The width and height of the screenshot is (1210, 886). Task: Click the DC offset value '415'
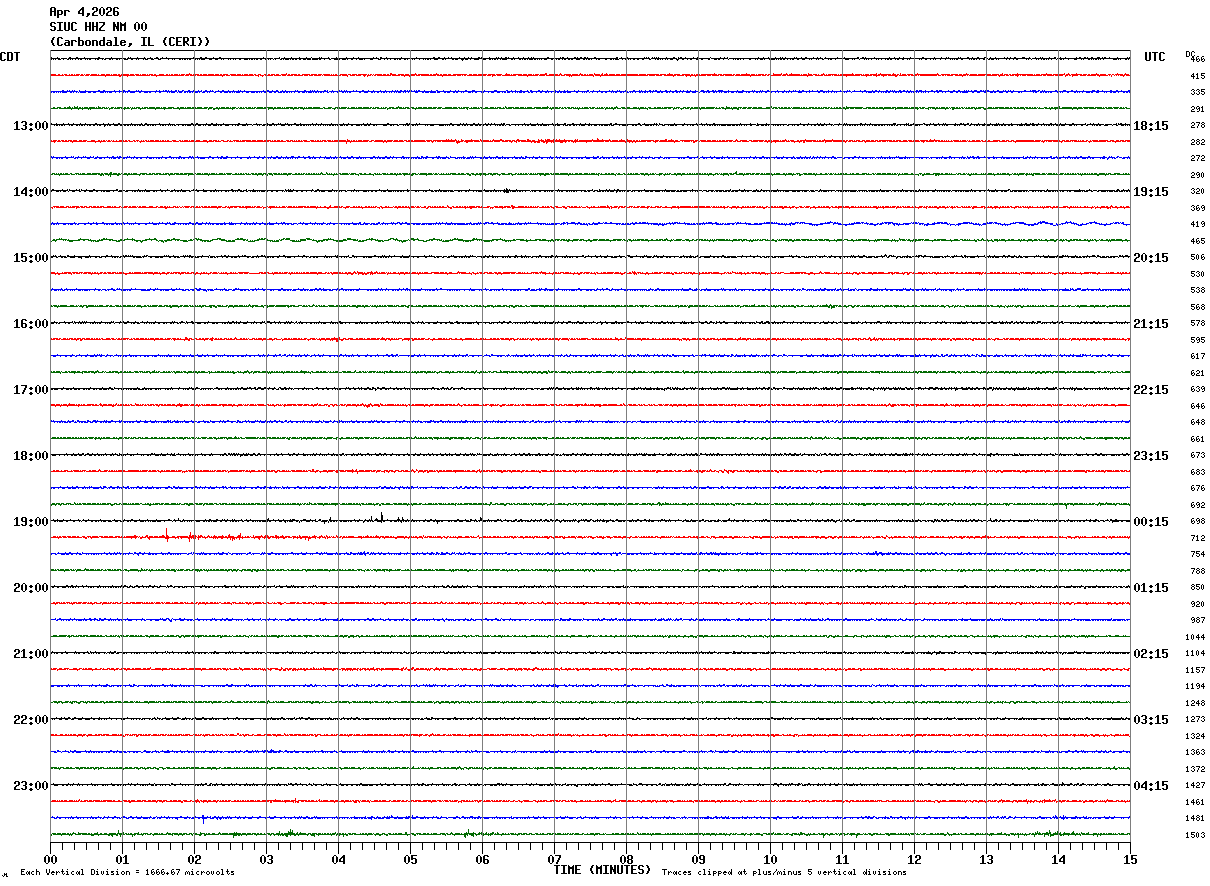(x=1197, y=76)
